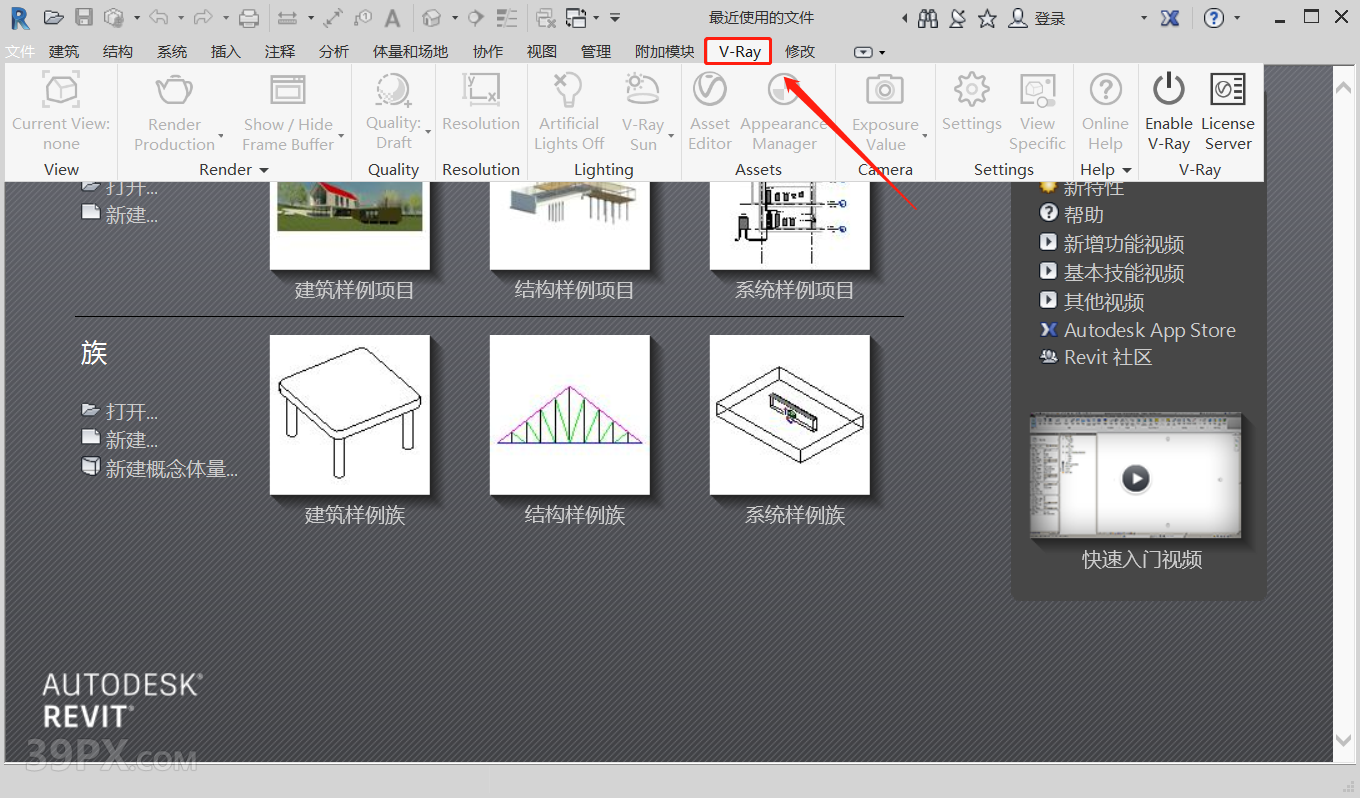Screen dimensions: 1360x798
Task: Expand the Redo history dropdown arrow
Action: click(225, 18)
